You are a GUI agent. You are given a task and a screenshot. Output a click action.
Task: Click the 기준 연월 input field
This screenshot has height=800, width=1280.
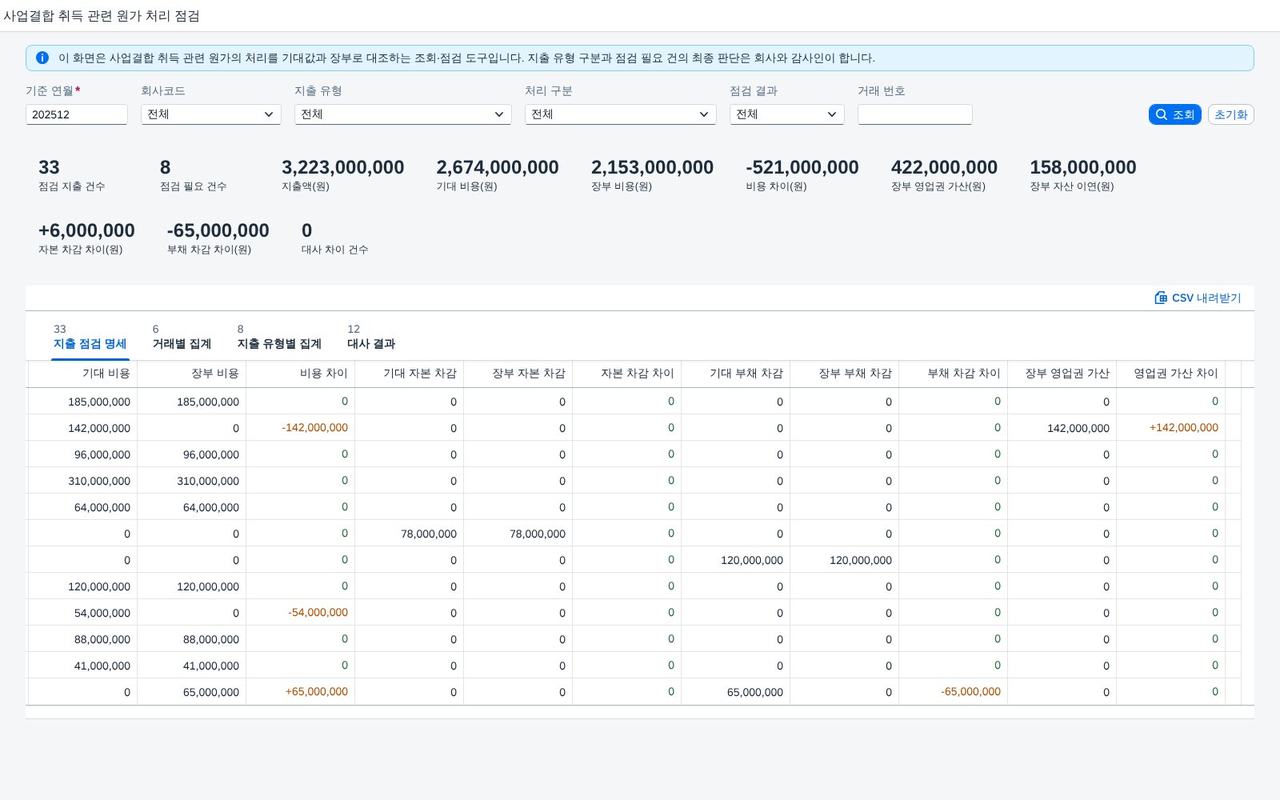pyautogui.click(x=77, y=114)
